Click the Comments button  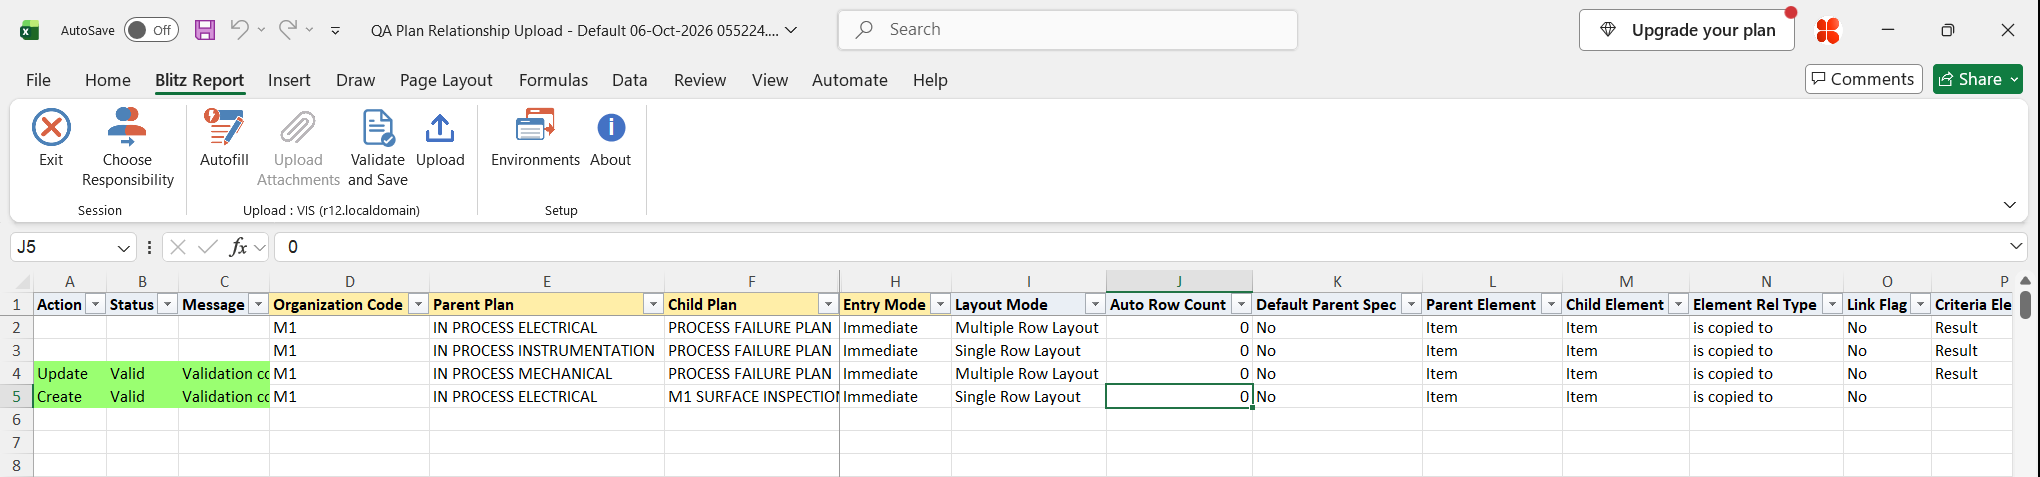(x=1864, y=79)
